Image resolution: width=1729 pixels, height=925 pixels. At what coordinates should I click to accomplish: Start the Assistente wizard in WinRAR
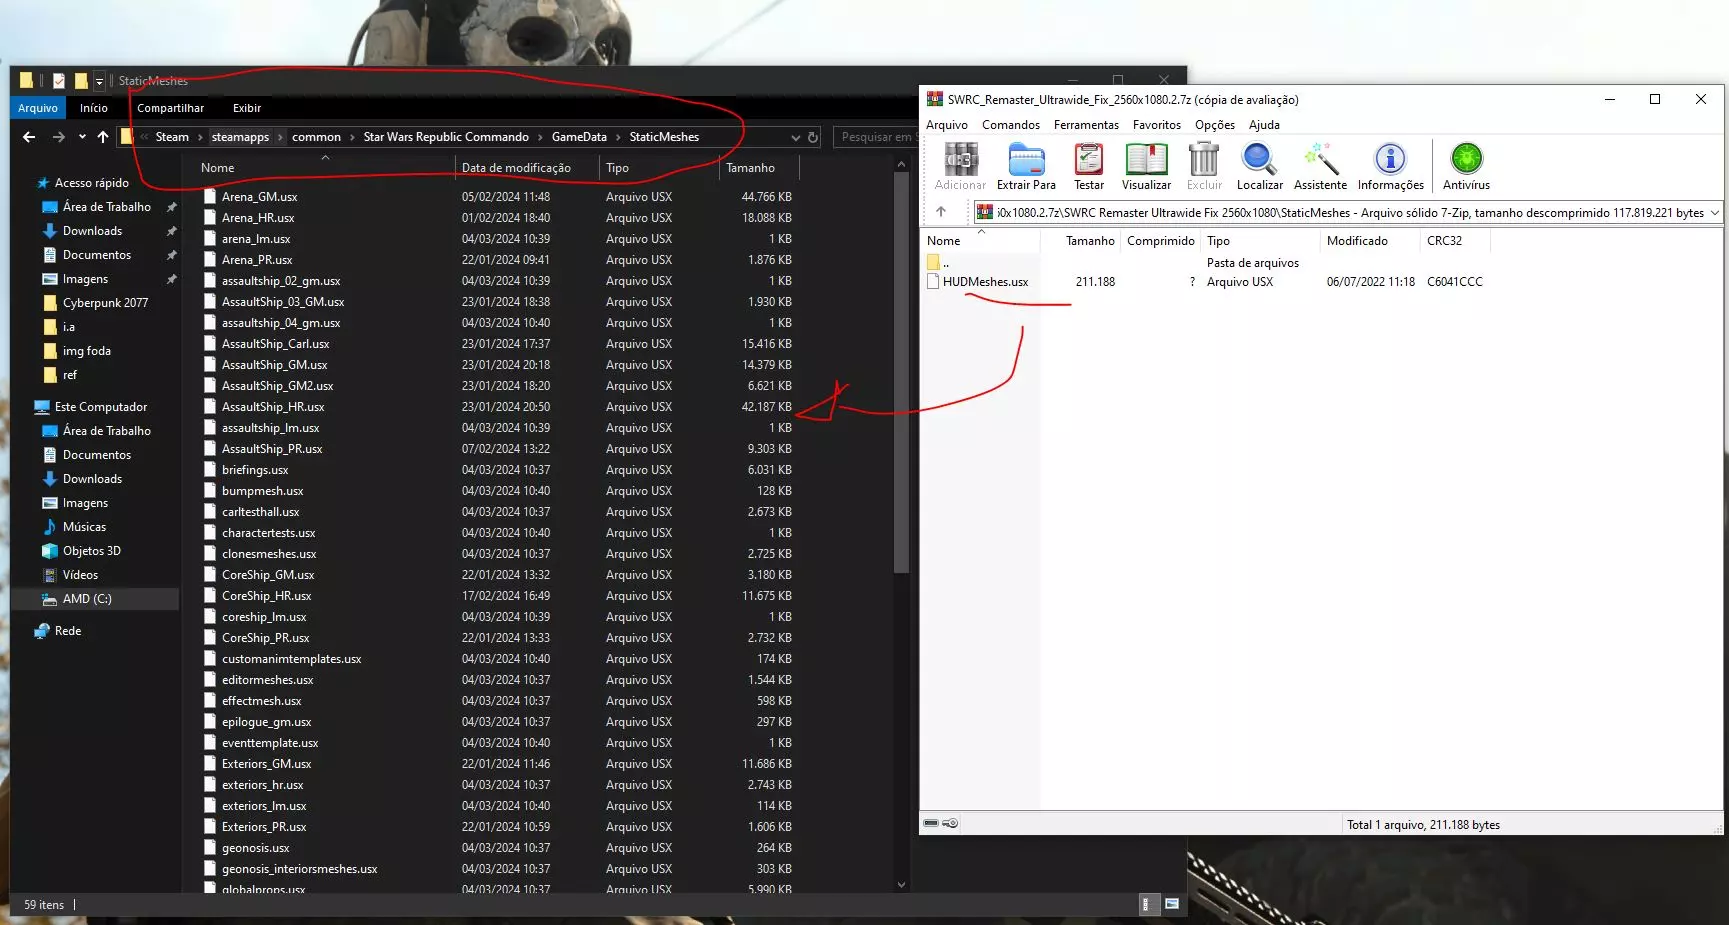pyautogui.click(x=1320, y=166)
